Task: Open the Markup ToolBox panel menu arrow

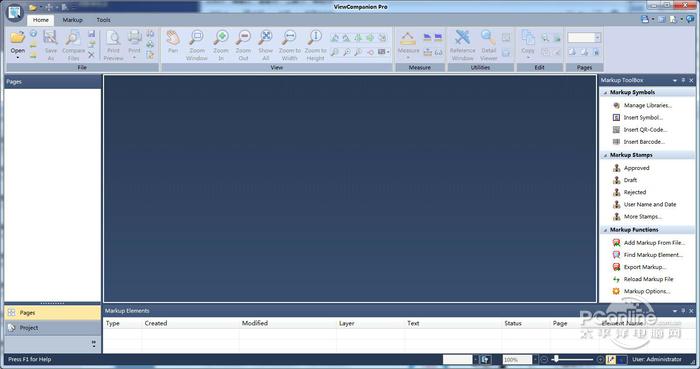Action: pyautogui.click(x=675, y=80)
